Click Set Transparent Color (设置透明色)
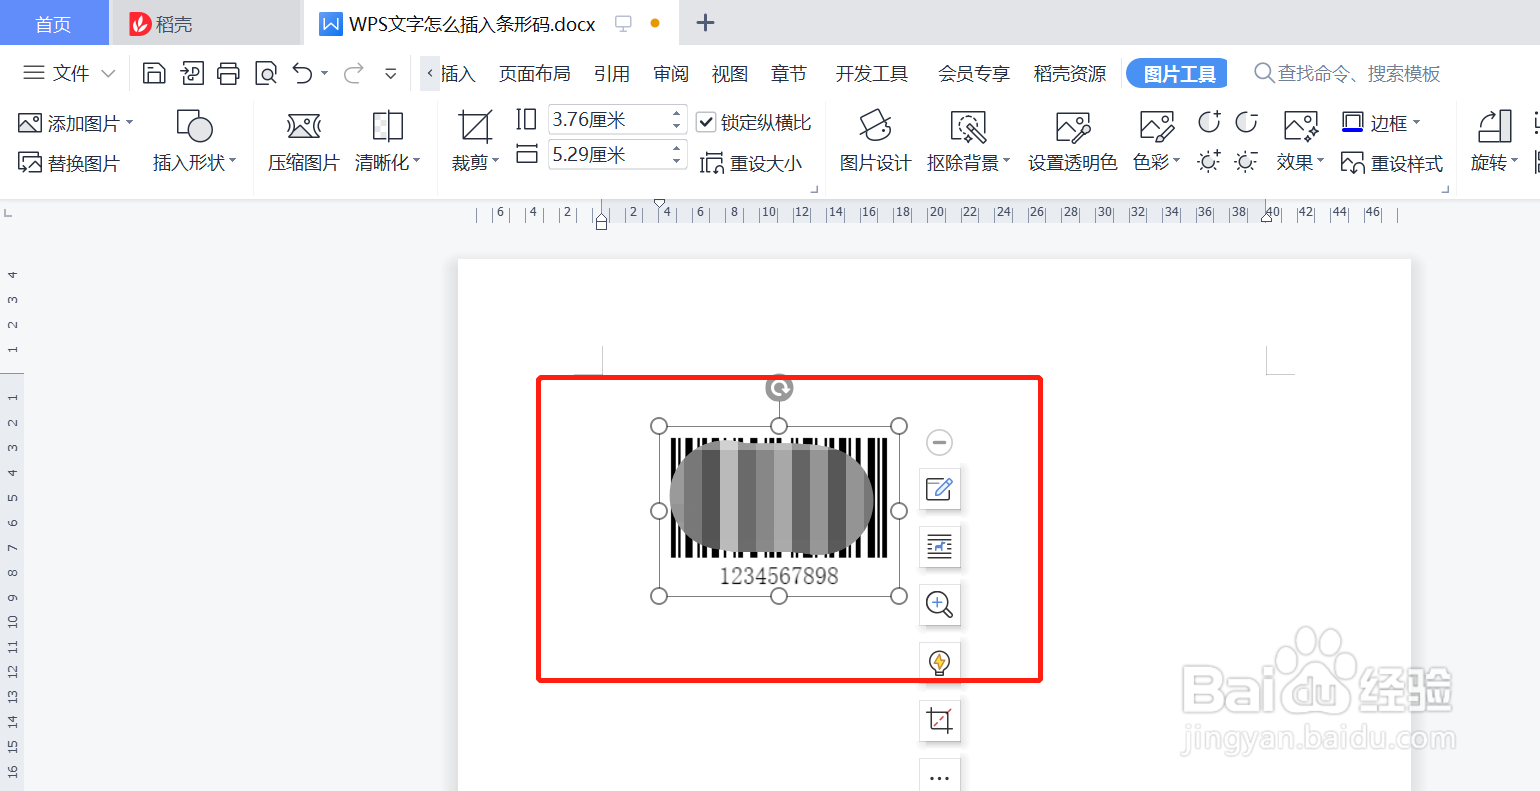 (1072, 142)
